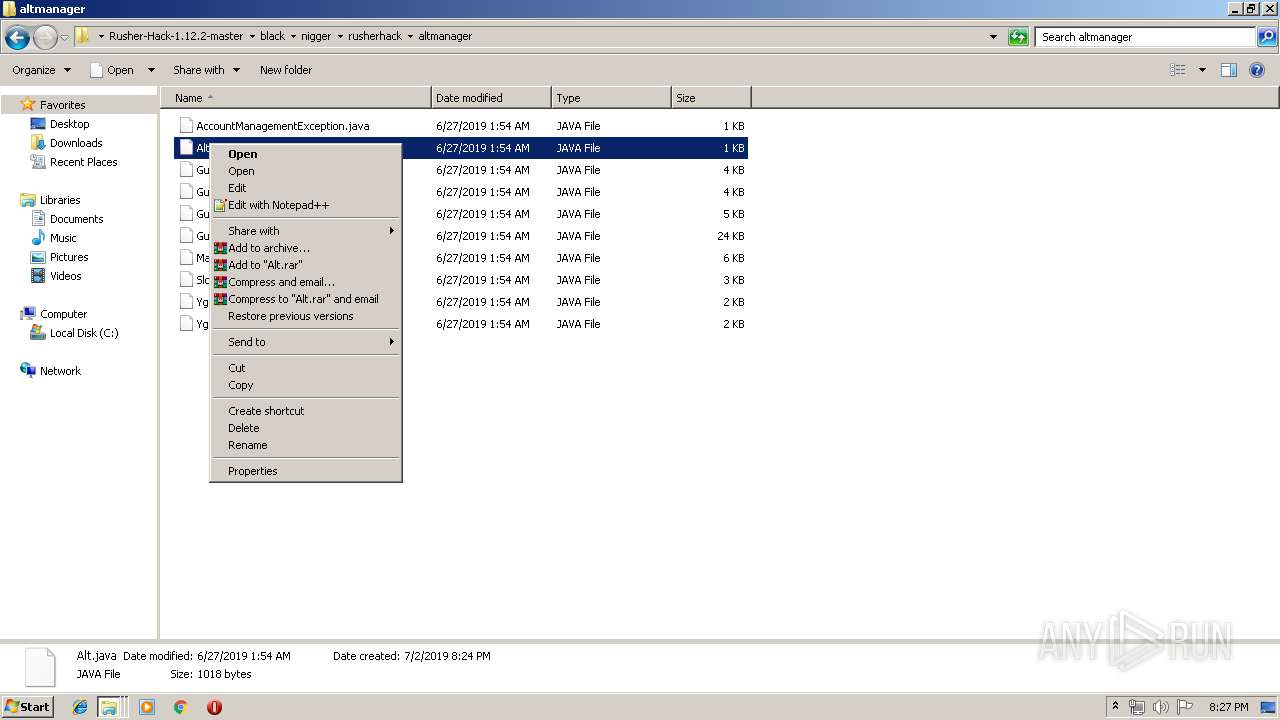Screen dimensions: 1280x720
Task: Refresh the altmanager folder view
Action: coord(1018,37)
